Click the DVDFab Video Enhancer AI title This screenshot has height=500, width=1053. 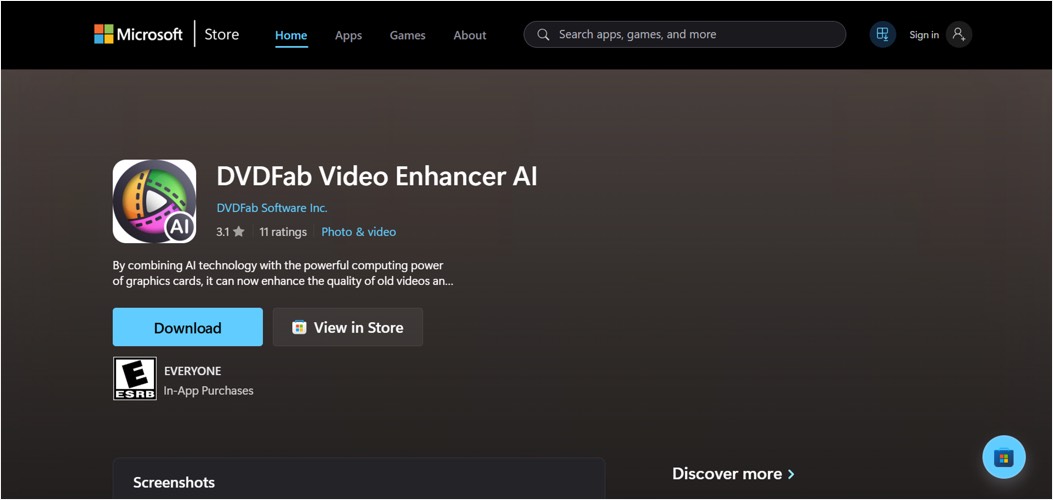pos(377,176)
